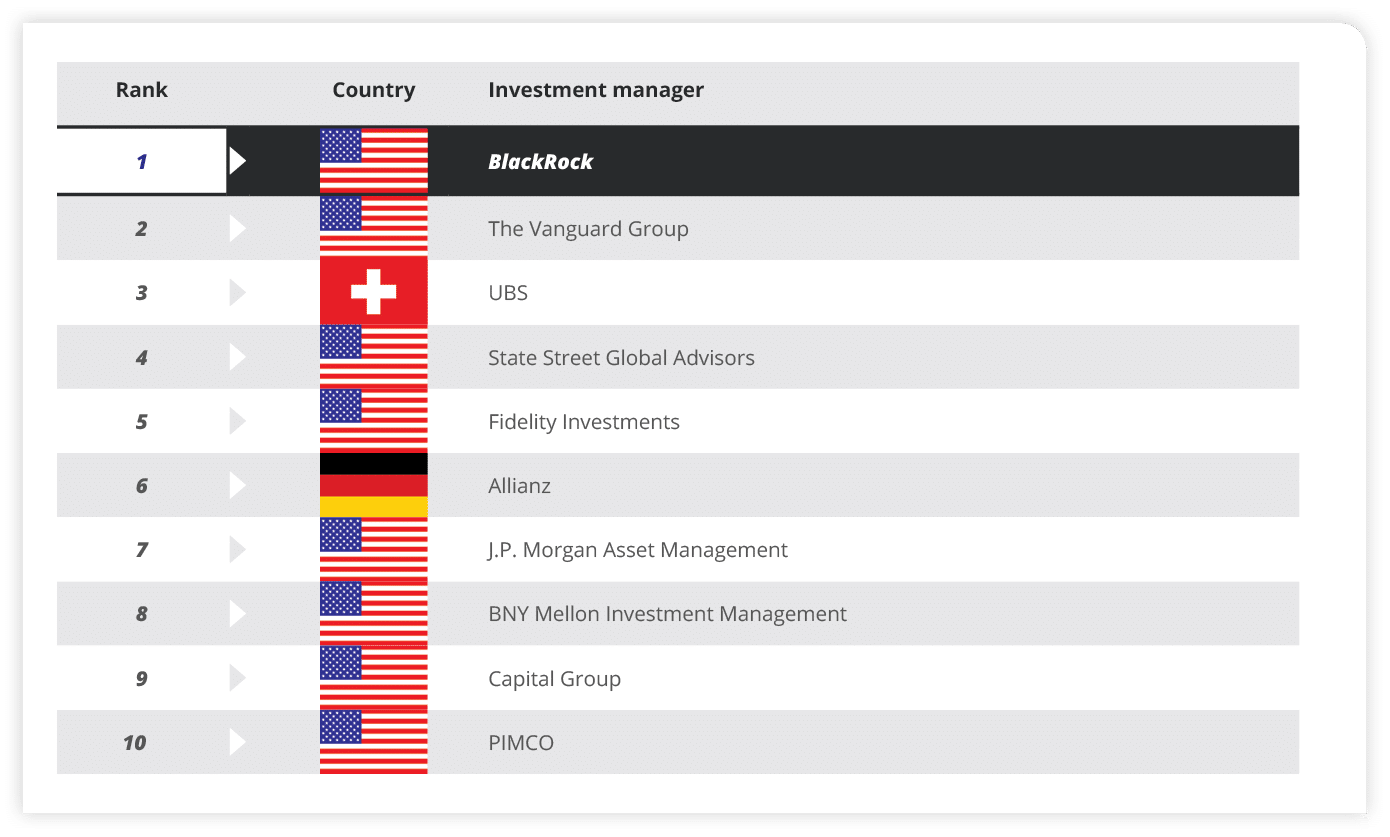Click the US flag beside BlackRock
This screenshot has height=837, width=1390.
coord(373,160)
